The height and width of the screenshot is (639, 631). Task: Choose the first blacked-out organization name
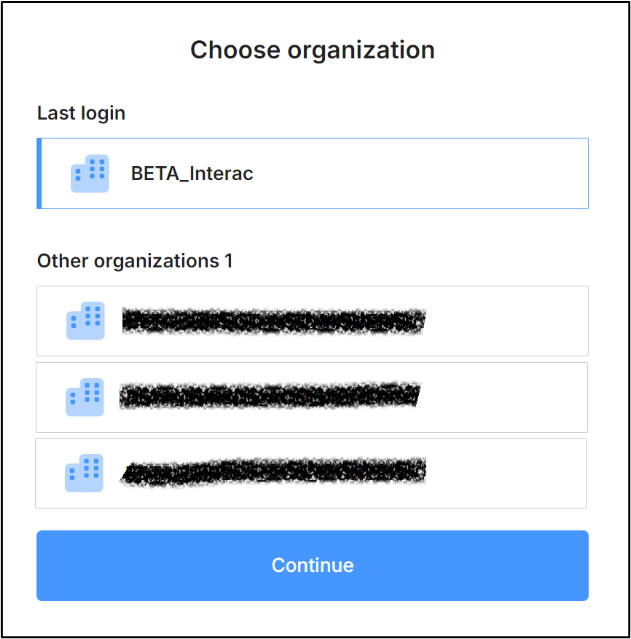tap(274, 321)
